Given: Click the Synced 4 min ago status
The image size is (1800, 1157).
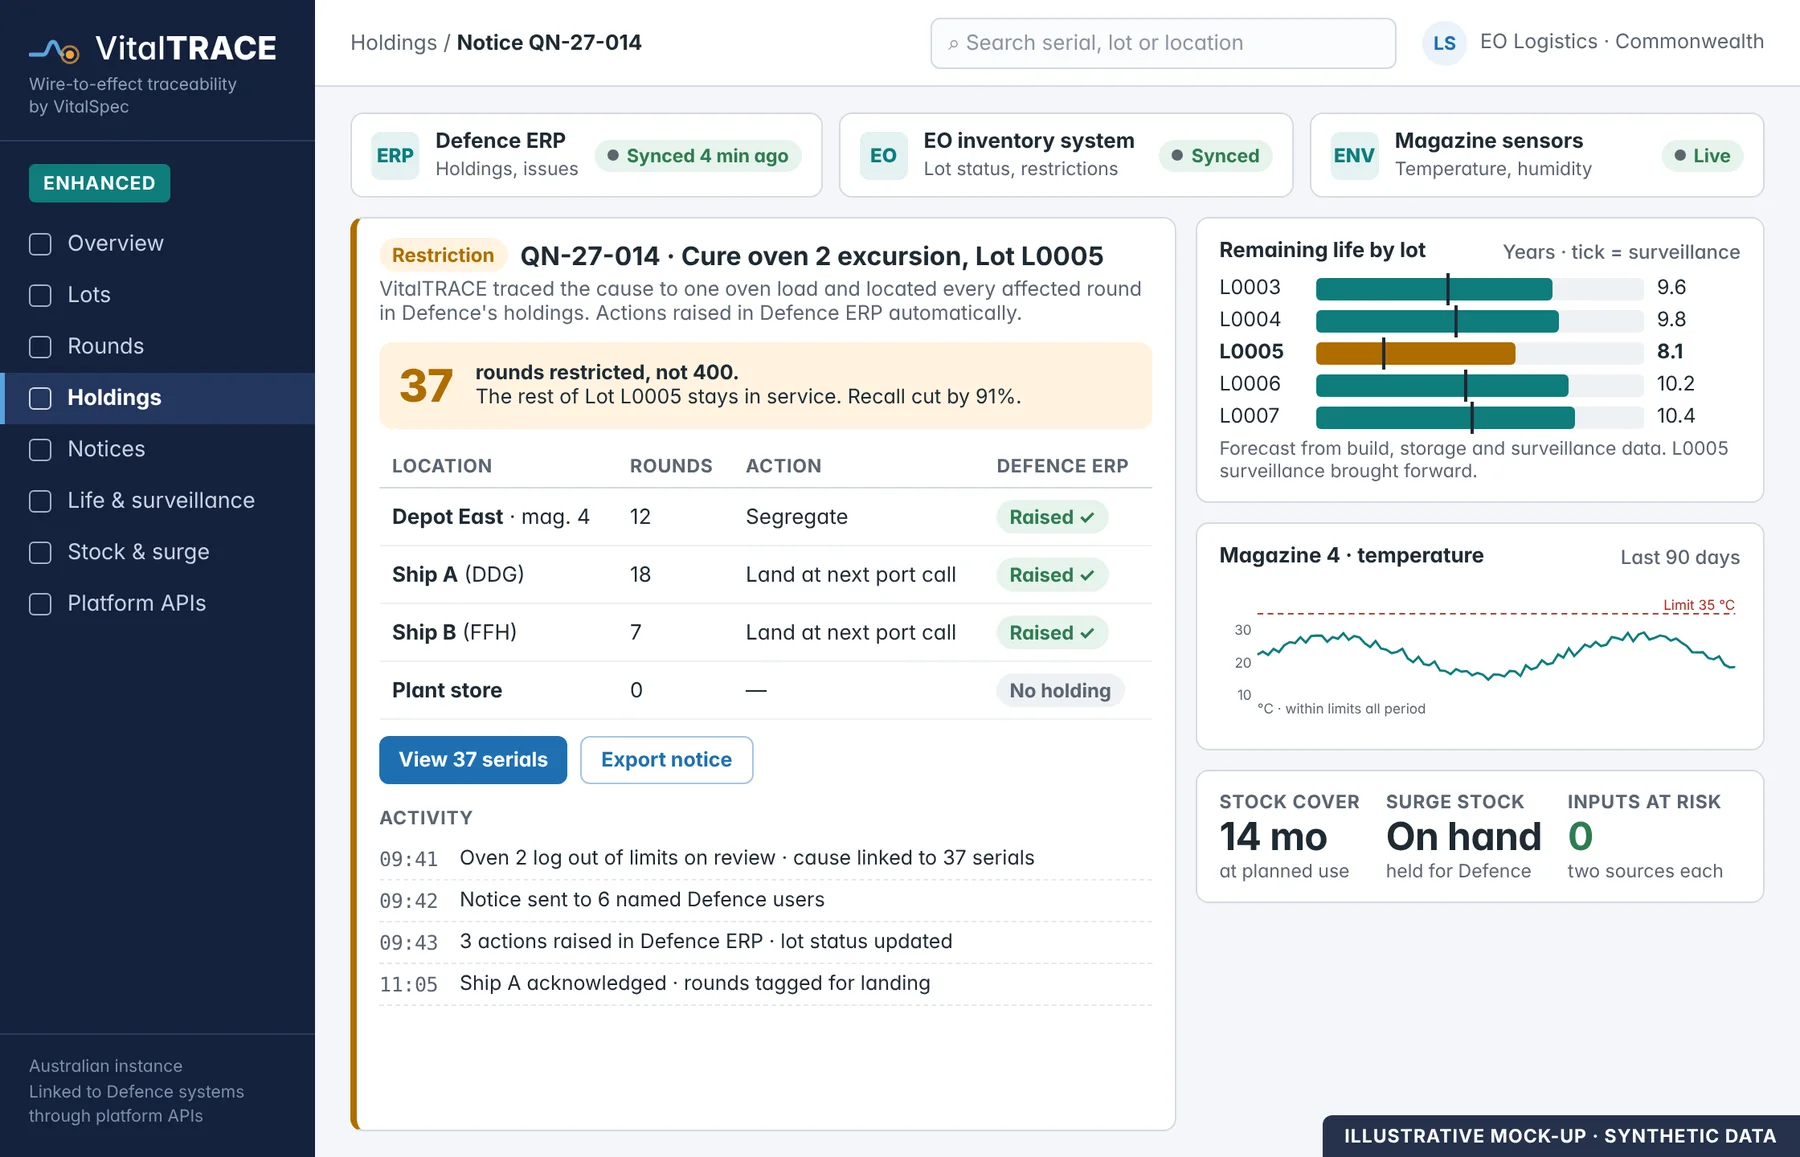Looking at the screenshot, I should 698,156.
